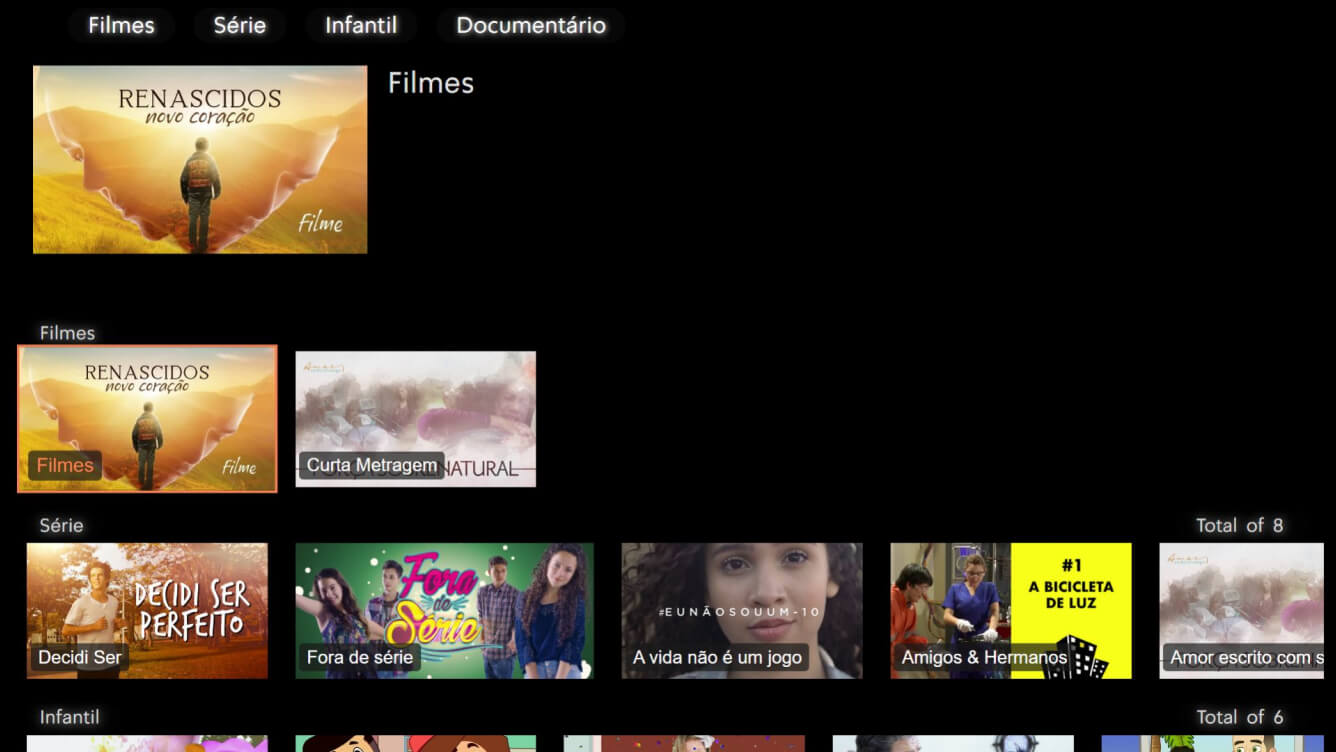The width and height of the screenshot is (1336, 752).
Task: Click Total of 8 in Série row
Action: [x=1239, y=526]
